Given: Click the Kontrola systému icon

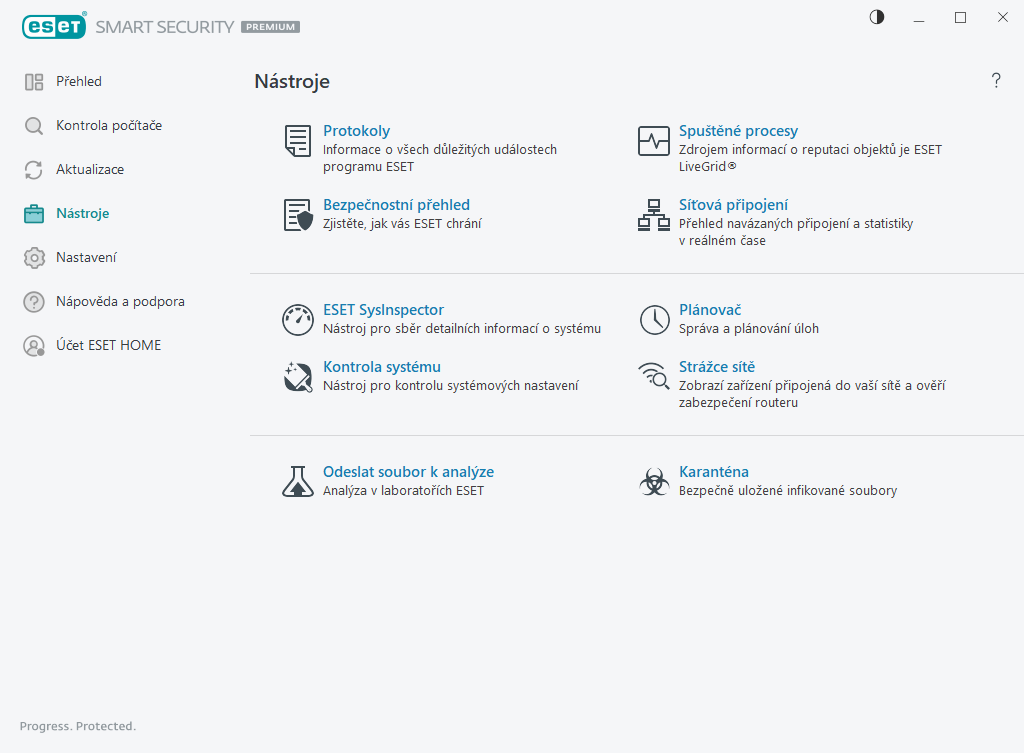Looking at the screenshot, I should pyautogui.click(x=297, y=376).
